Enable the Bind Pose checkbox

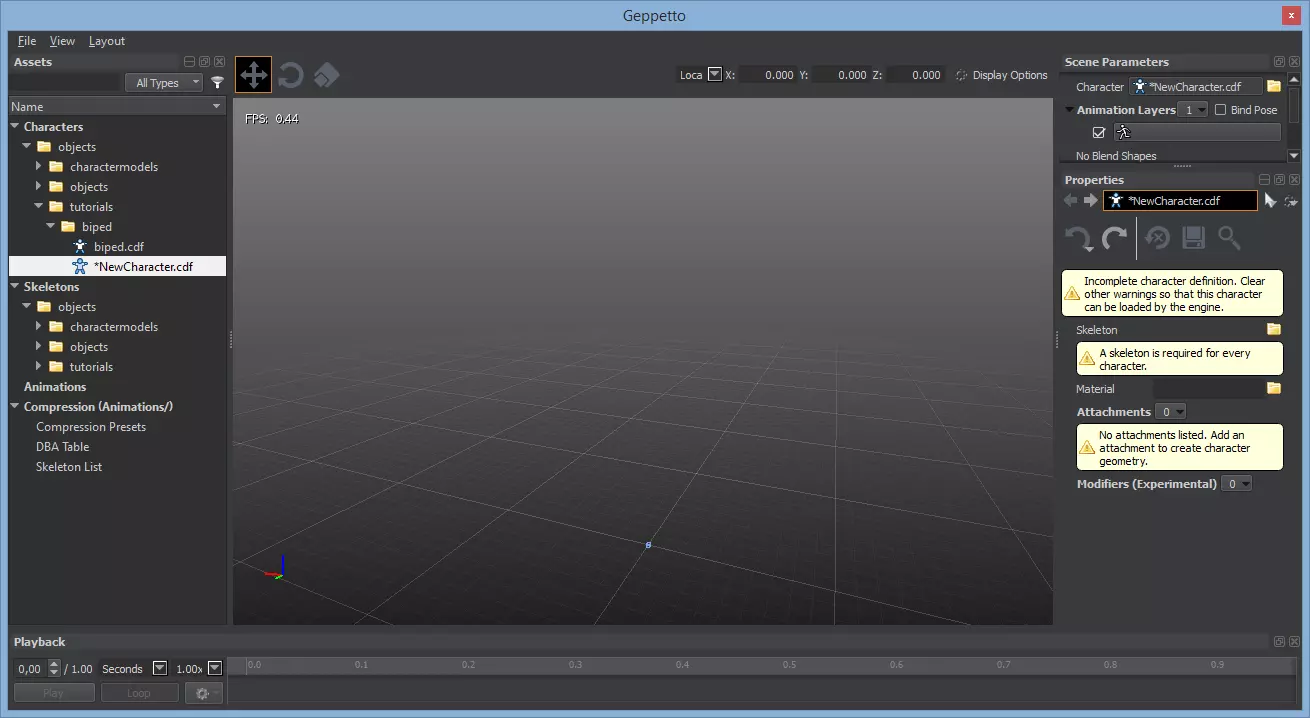1220,110
